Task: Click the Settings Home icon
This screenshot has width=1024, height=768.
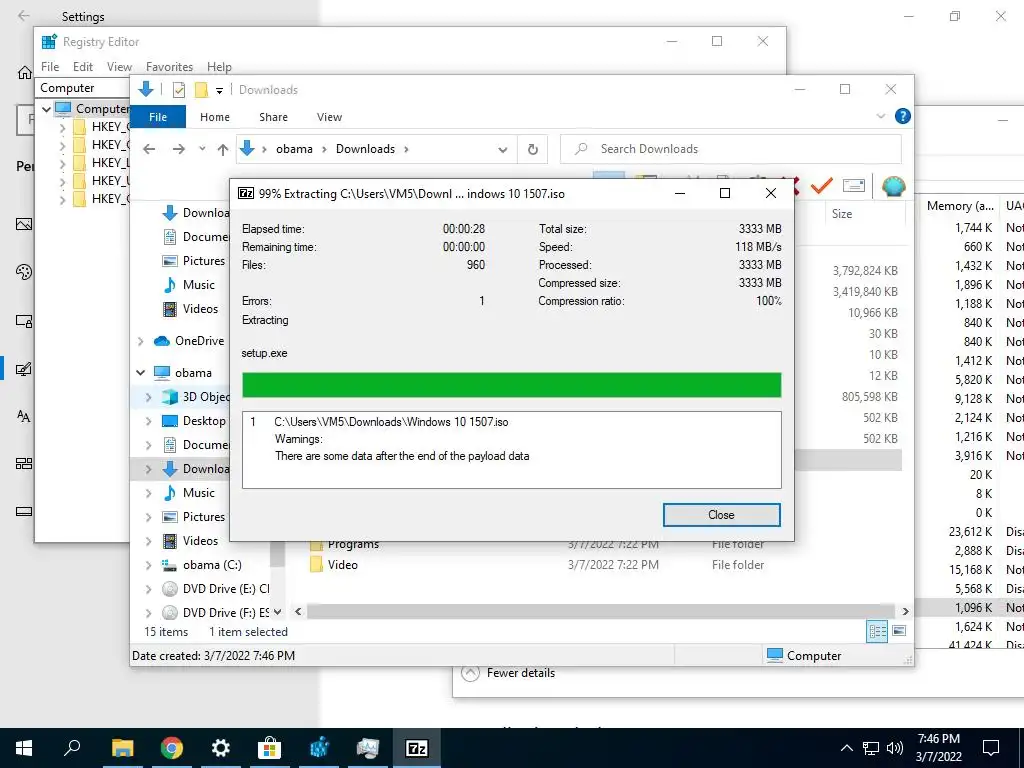Action: pyautogui.click(x=24, y=72)
